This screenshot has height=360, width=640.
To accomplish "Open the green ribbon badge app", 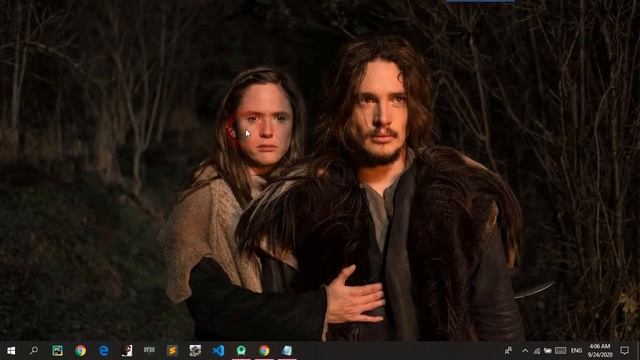I will click(x=241, y=351).
